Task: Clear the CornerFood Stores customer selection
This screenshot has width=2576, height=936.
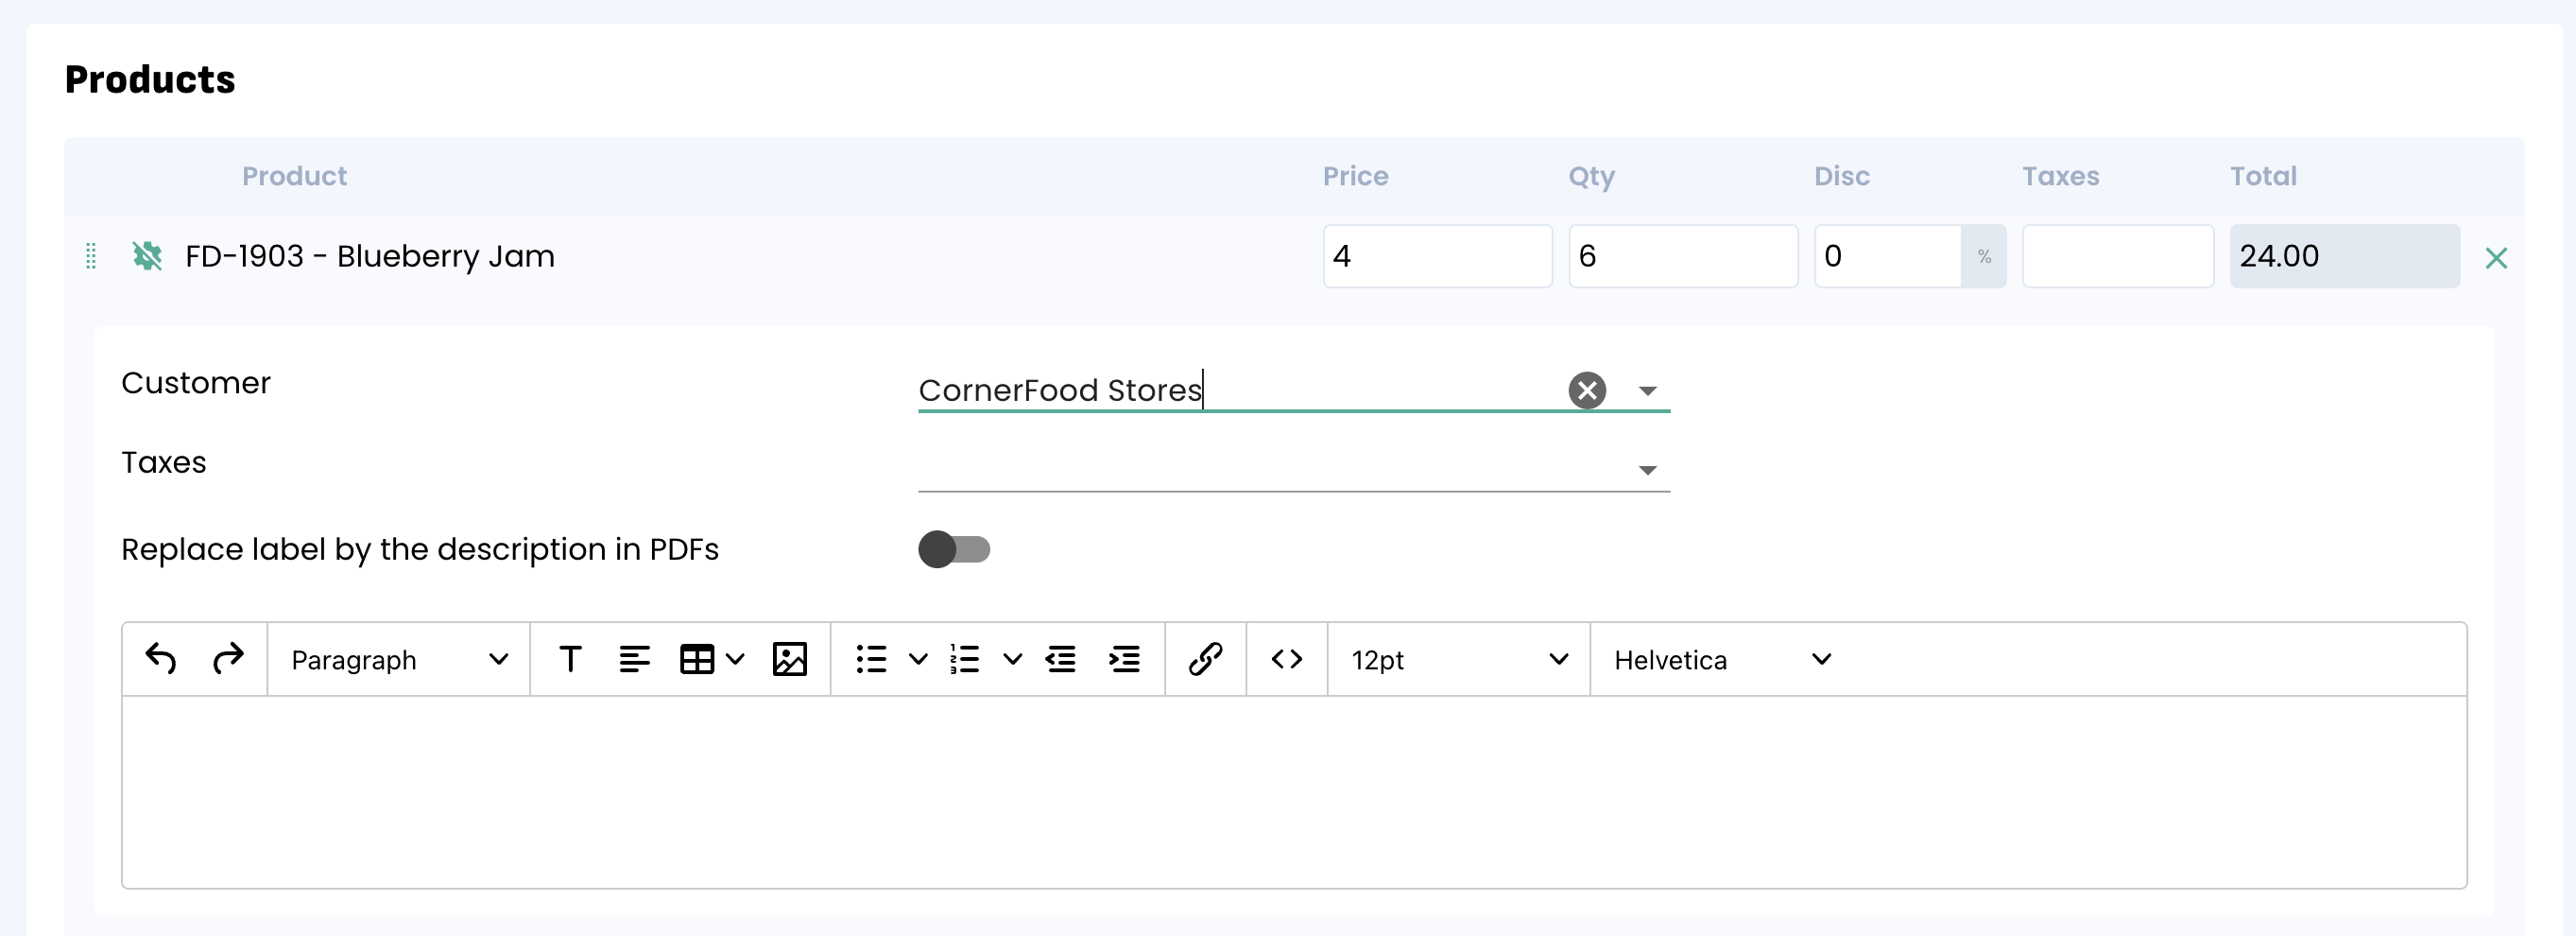Action: point(1586,390)
